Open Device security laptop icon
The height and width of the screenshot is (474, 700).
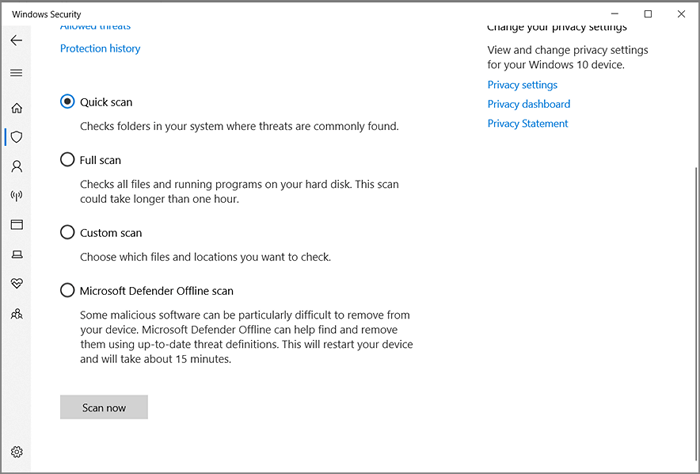(x=16, y=255)
